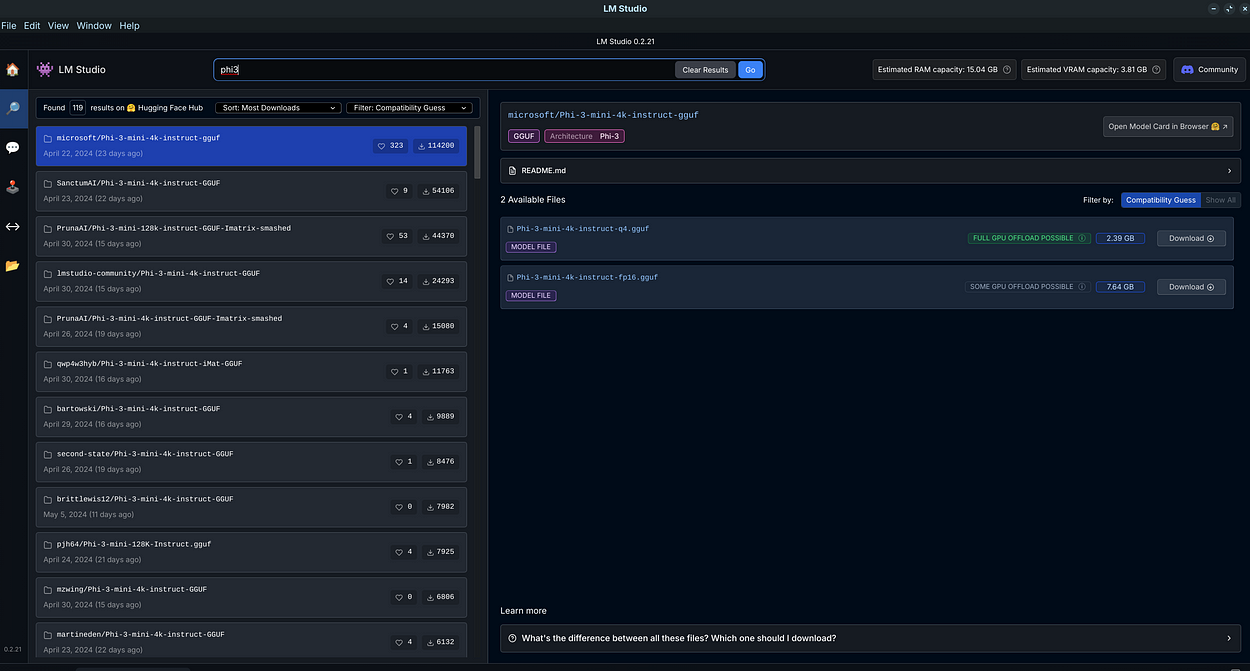Select microsoft/Phi-3-mini-4k-instruct-gguf result
The image size is (1250, 671).
251,146
